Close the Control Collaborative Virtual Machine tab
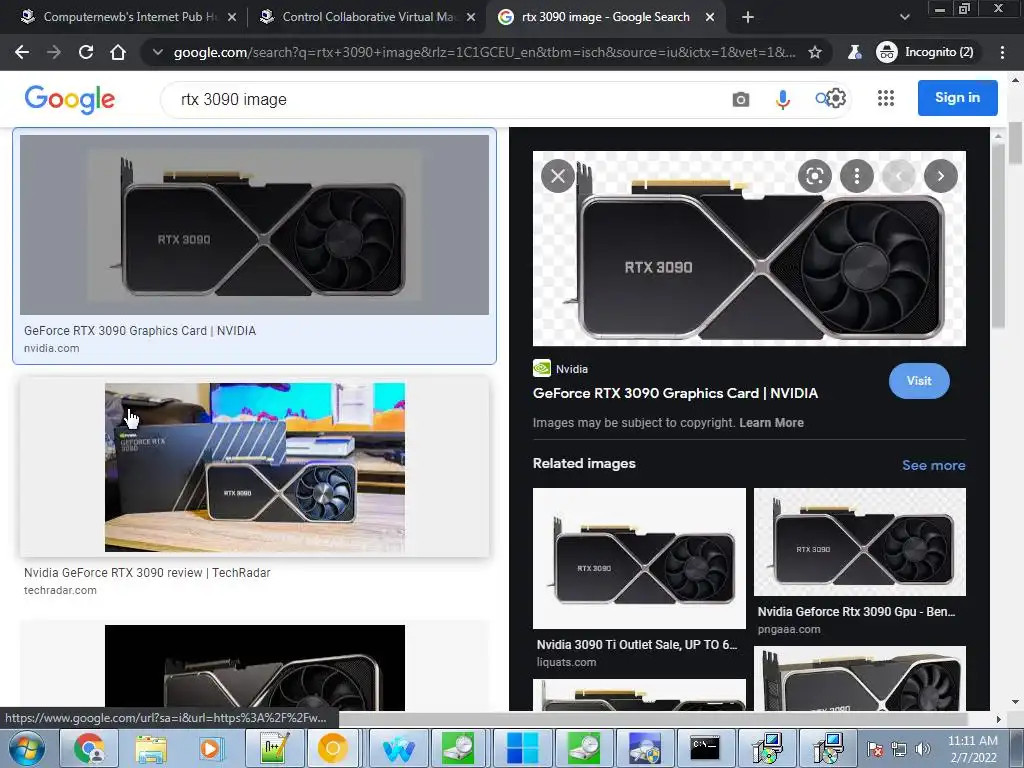Screen dimensions: 1024x768 pyautogui.click(x=471, y=17)
